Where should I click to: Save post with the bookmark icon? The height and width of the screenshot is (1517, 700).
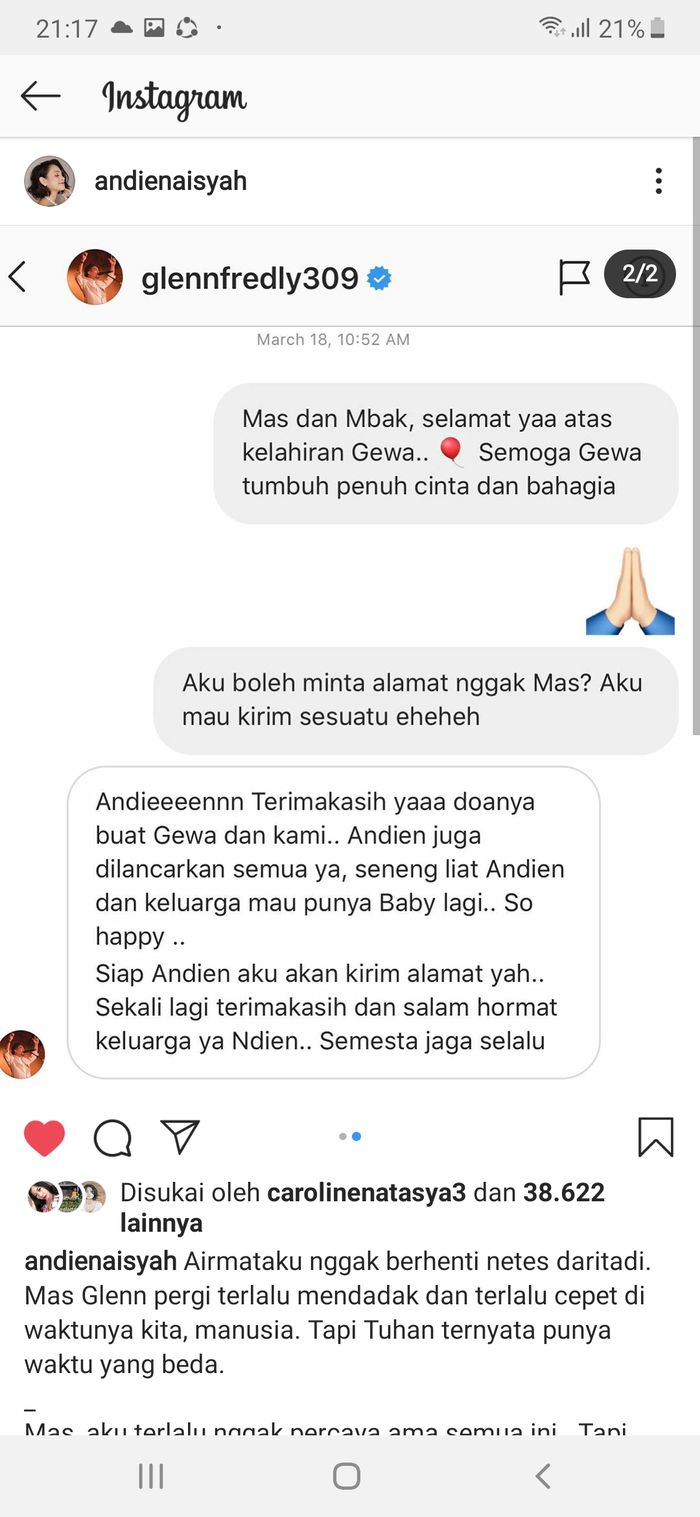(656, 1137)
